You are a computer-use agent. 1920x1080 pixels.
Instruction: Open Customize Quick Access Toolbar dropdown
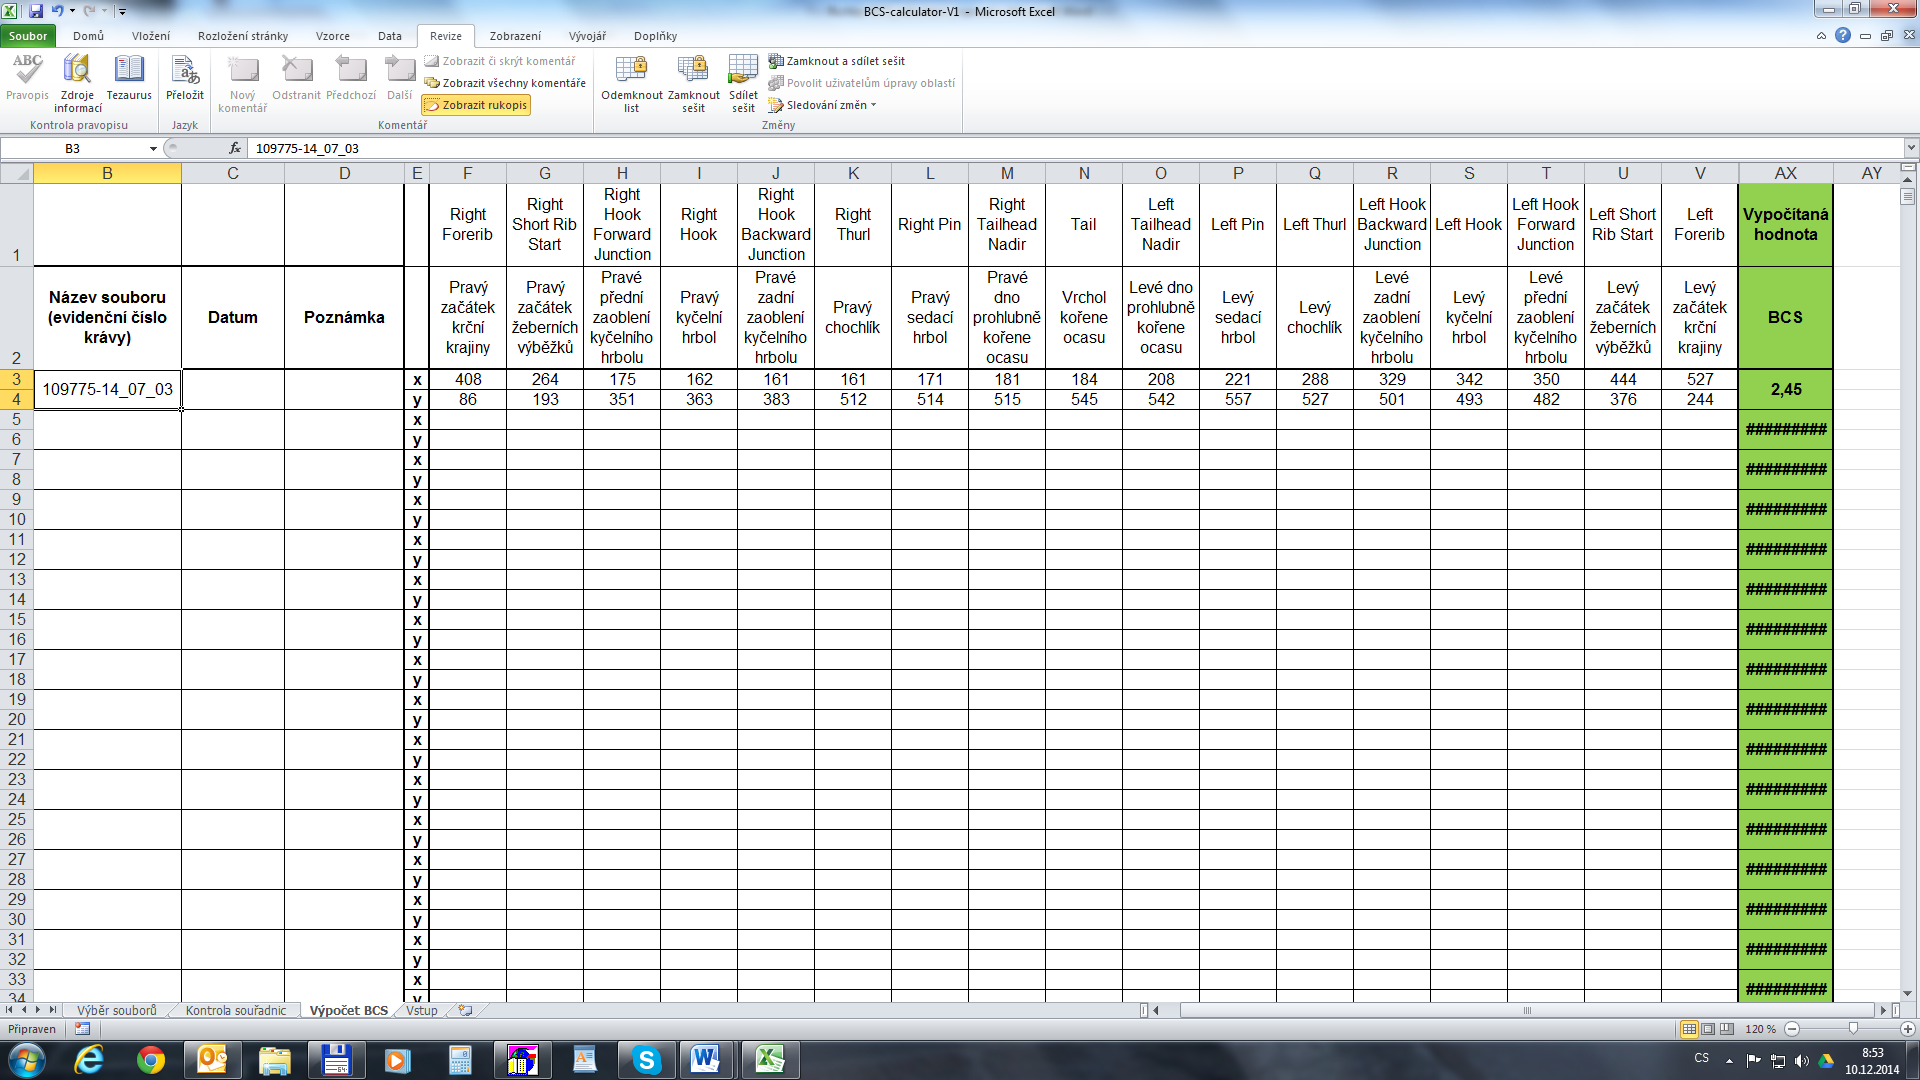(122, 11)
